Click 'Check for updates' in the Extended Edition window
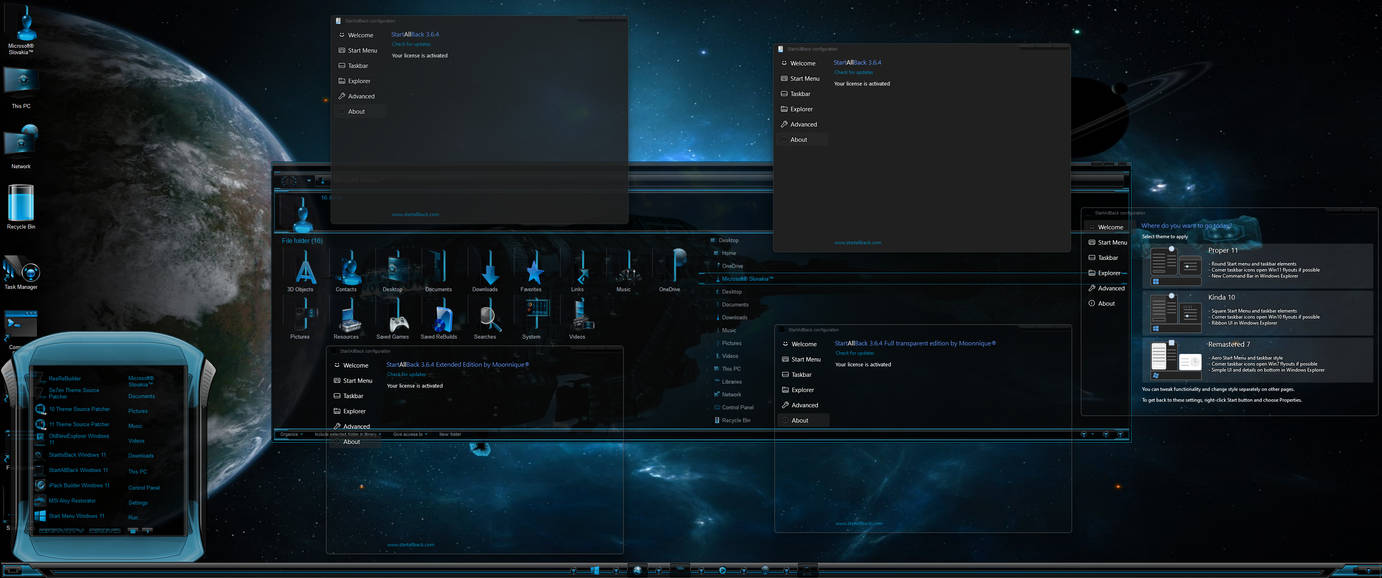This screenshot has height=578, width=1382. 405,374
